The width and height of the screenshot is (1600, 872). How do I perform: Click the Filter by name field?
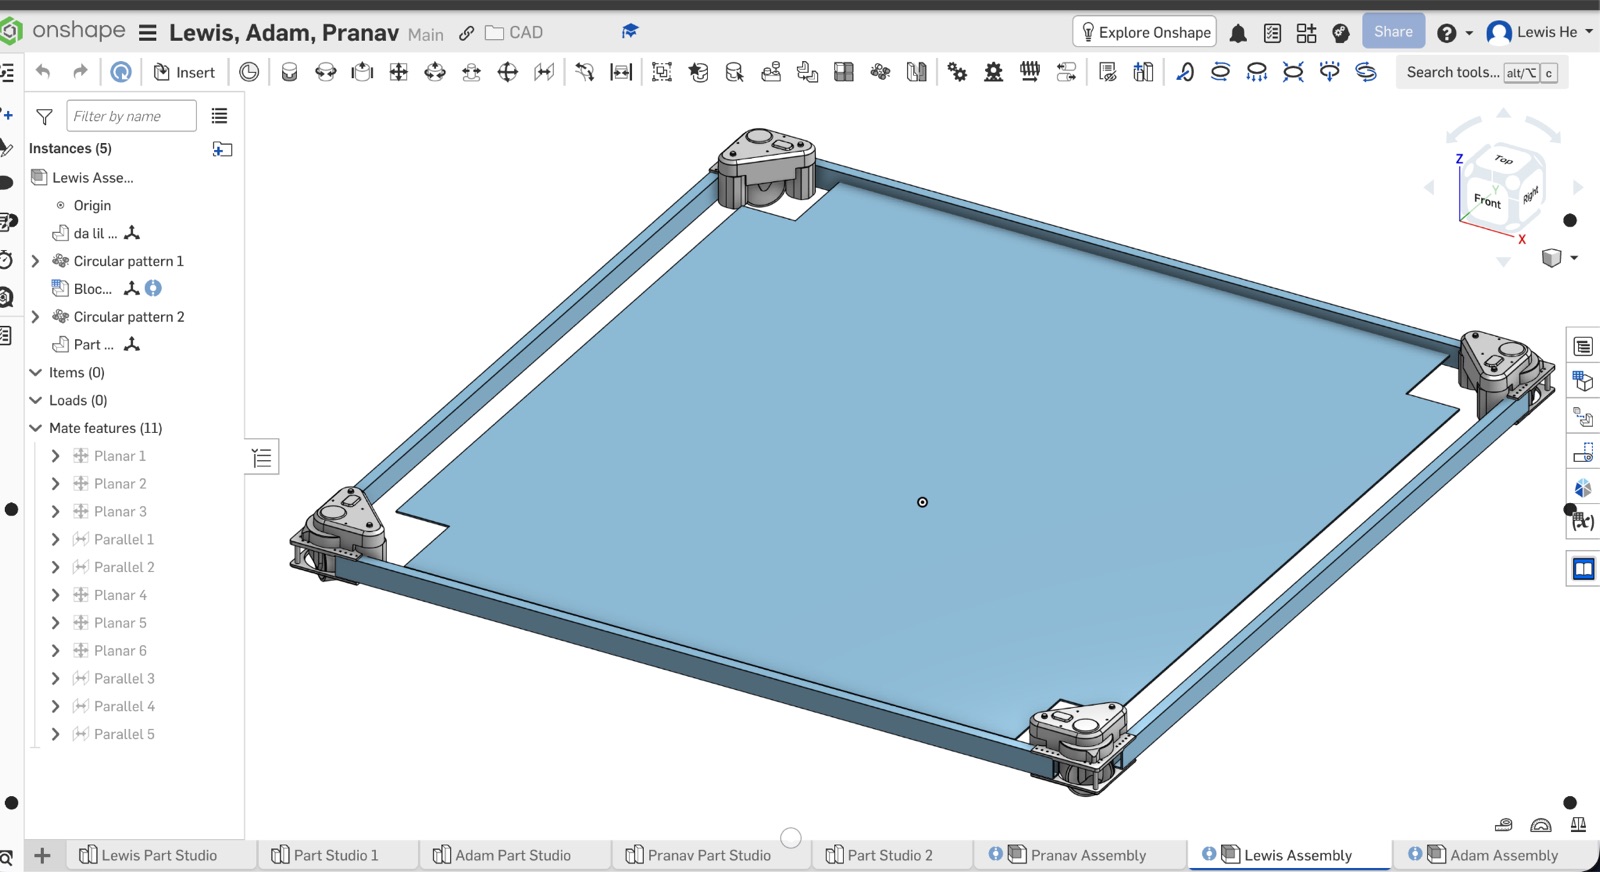coord(131,116)
